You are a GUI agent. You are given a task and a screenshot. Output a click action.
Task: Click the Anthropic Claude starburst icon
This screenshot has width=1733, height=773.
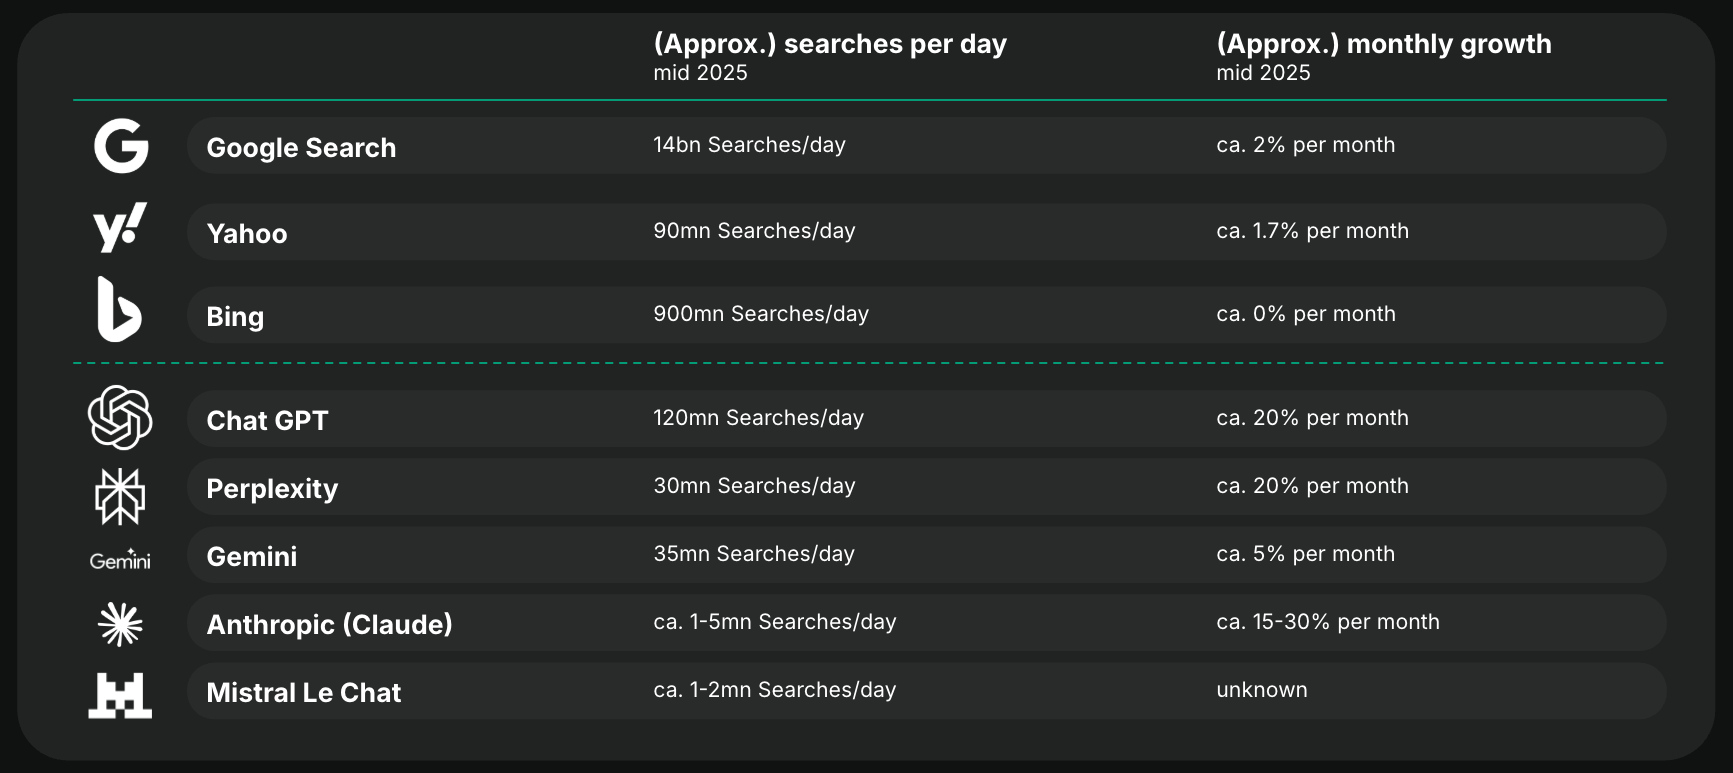(120, 624)
